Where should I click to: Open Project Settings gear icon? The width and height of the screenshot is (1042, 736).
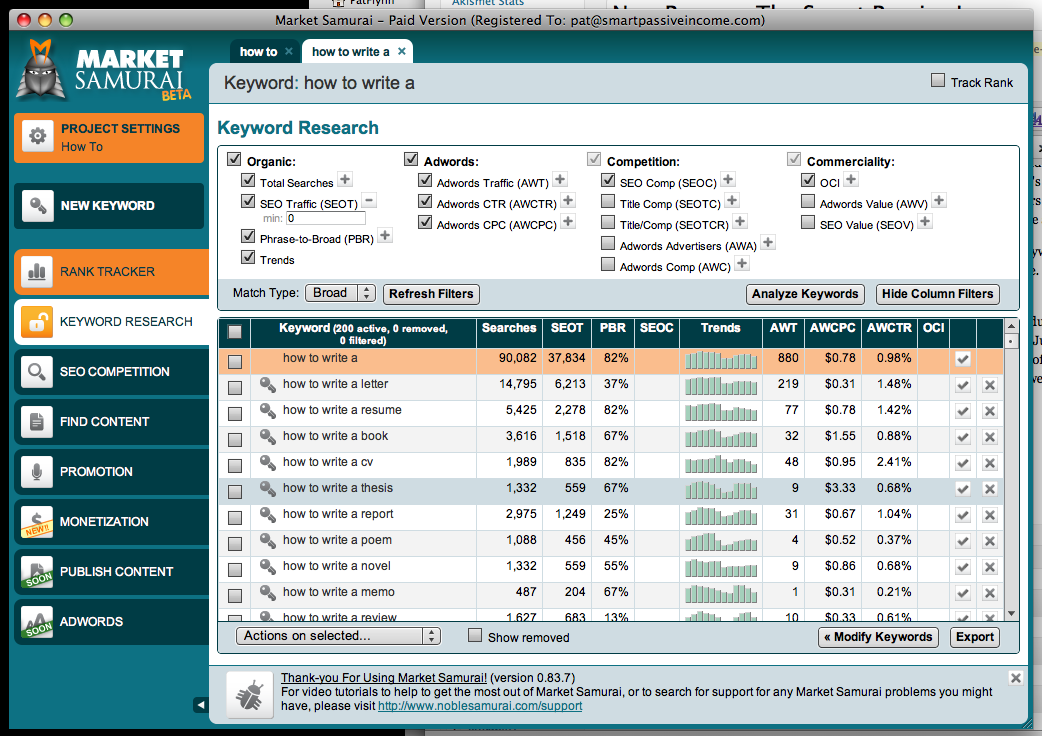click(37, 136)
